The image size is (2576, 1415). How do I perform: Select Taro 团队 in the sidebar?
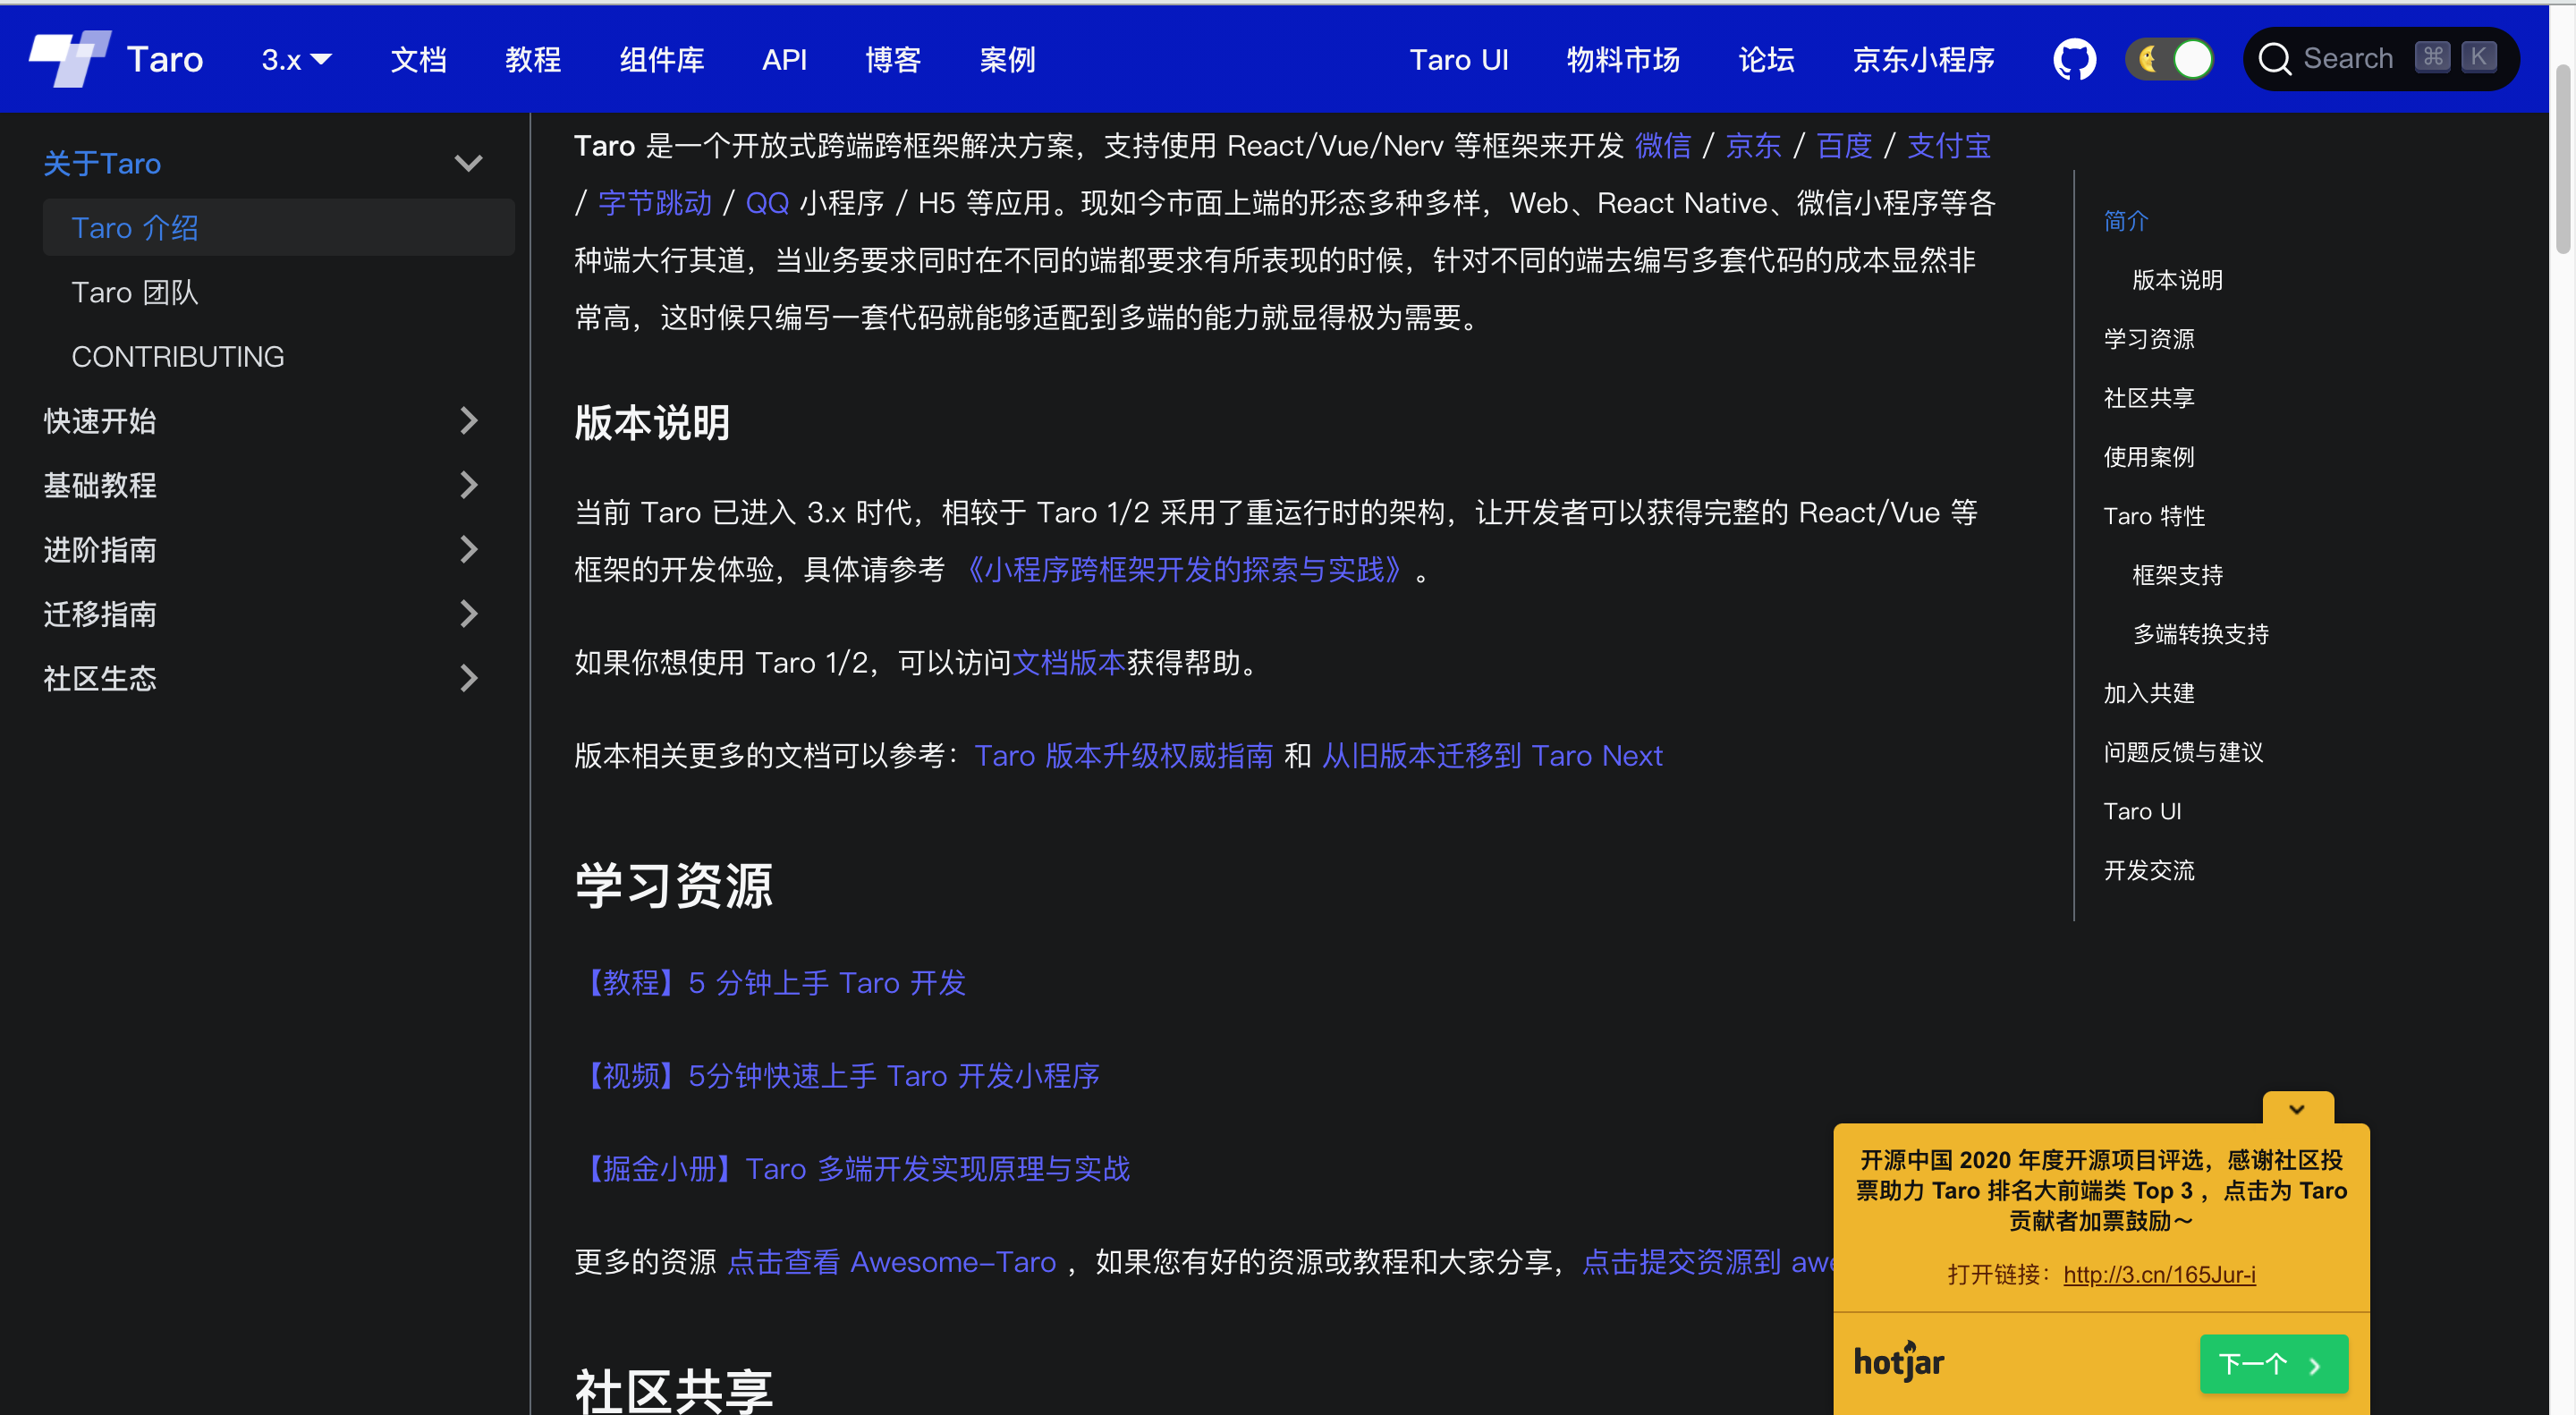135,292
